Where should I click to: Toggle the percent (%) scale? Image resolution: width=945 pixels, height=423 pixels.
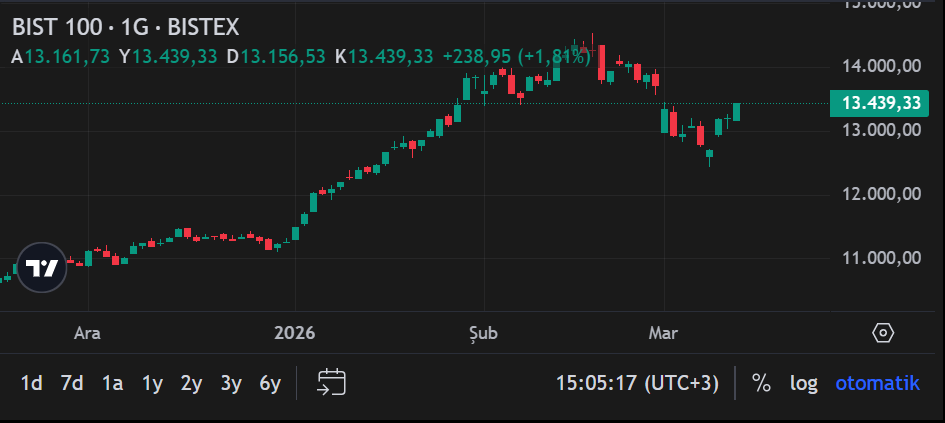pyautogui.click(x=761, y=383)
